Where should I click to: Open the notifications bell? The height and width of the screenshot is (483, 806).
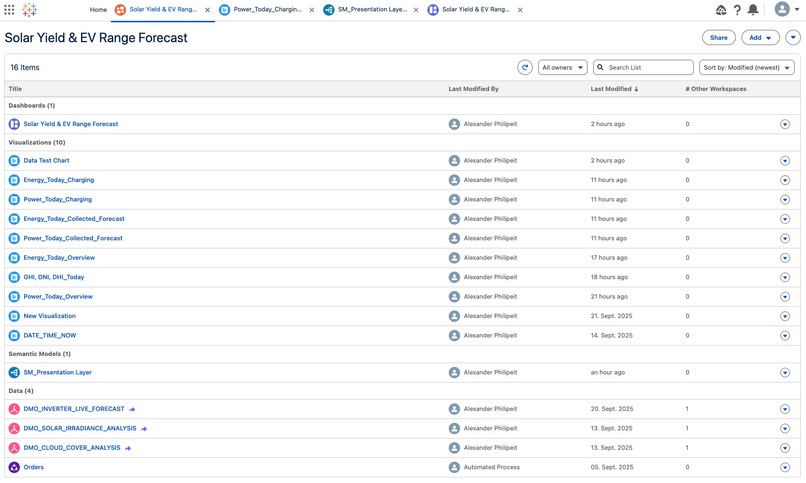pos(753,9)
